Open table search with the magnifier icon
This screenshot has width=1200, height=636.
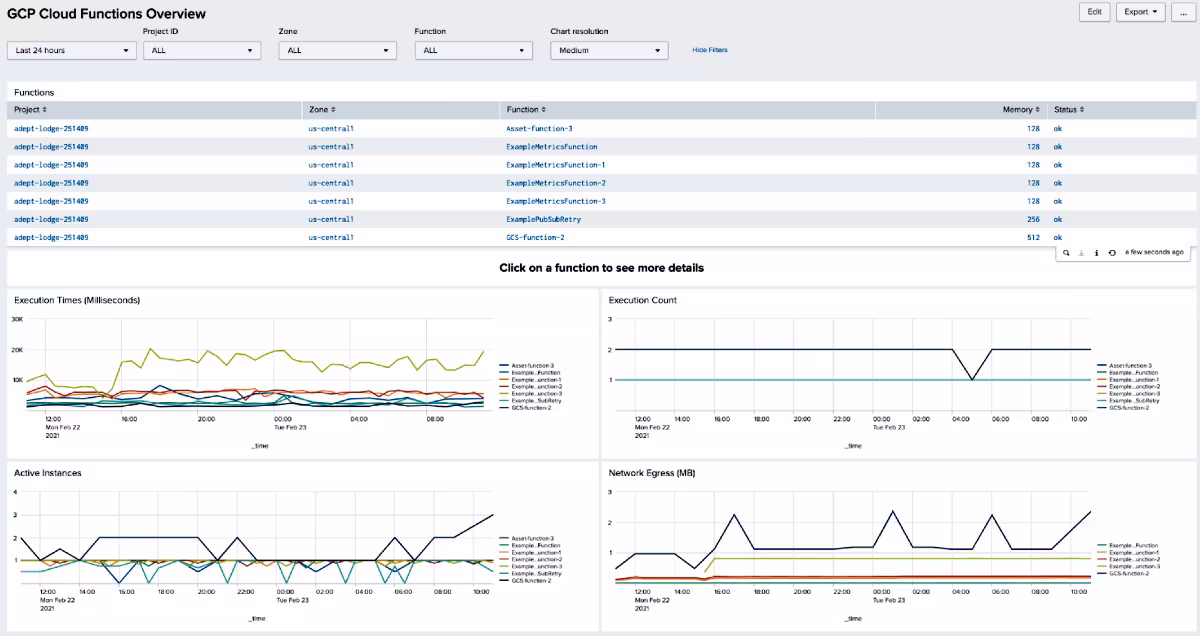[1065, 253]
